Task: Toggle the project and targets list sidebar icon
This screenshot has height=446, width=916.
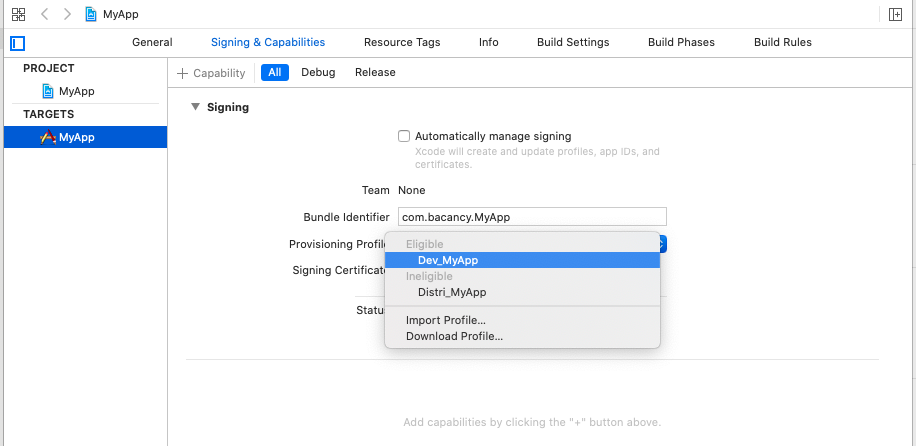Action: coord(18,43)
